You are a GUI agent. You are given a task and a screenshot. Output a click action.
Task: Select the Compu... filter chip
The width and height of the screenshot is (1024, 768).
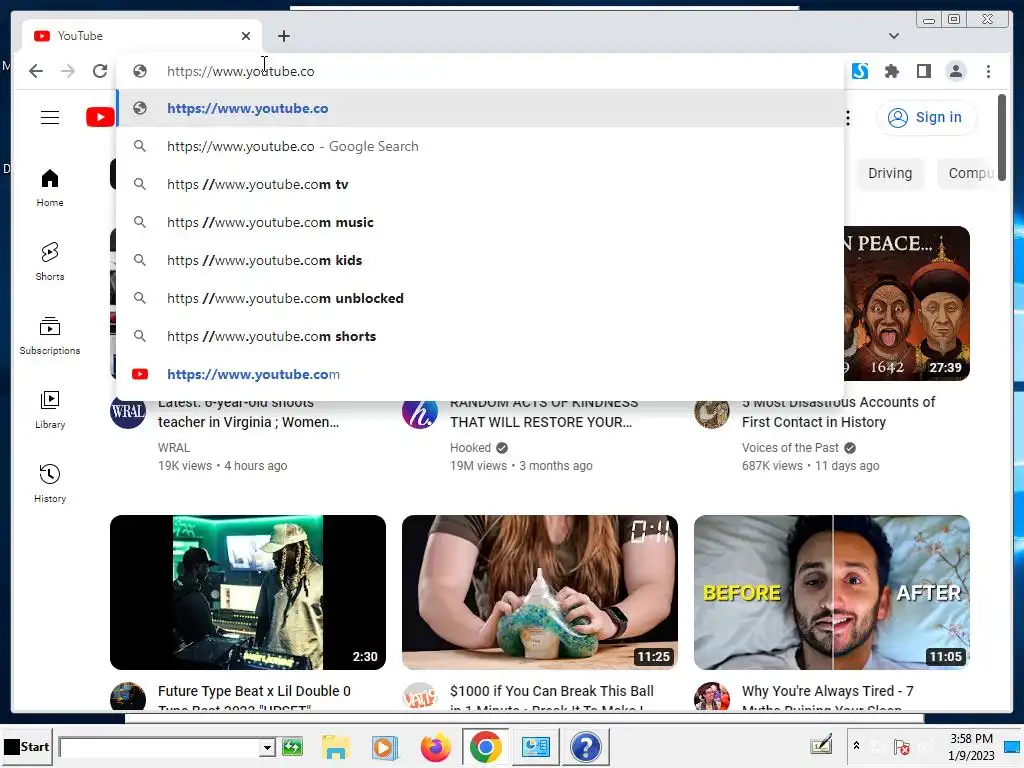point(968,173)
